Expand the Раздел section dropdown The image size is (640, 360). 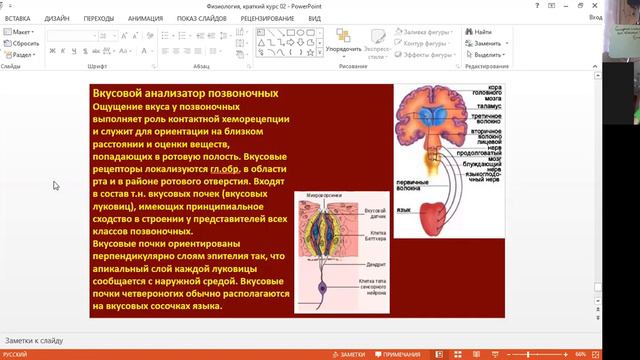(20, 55)
